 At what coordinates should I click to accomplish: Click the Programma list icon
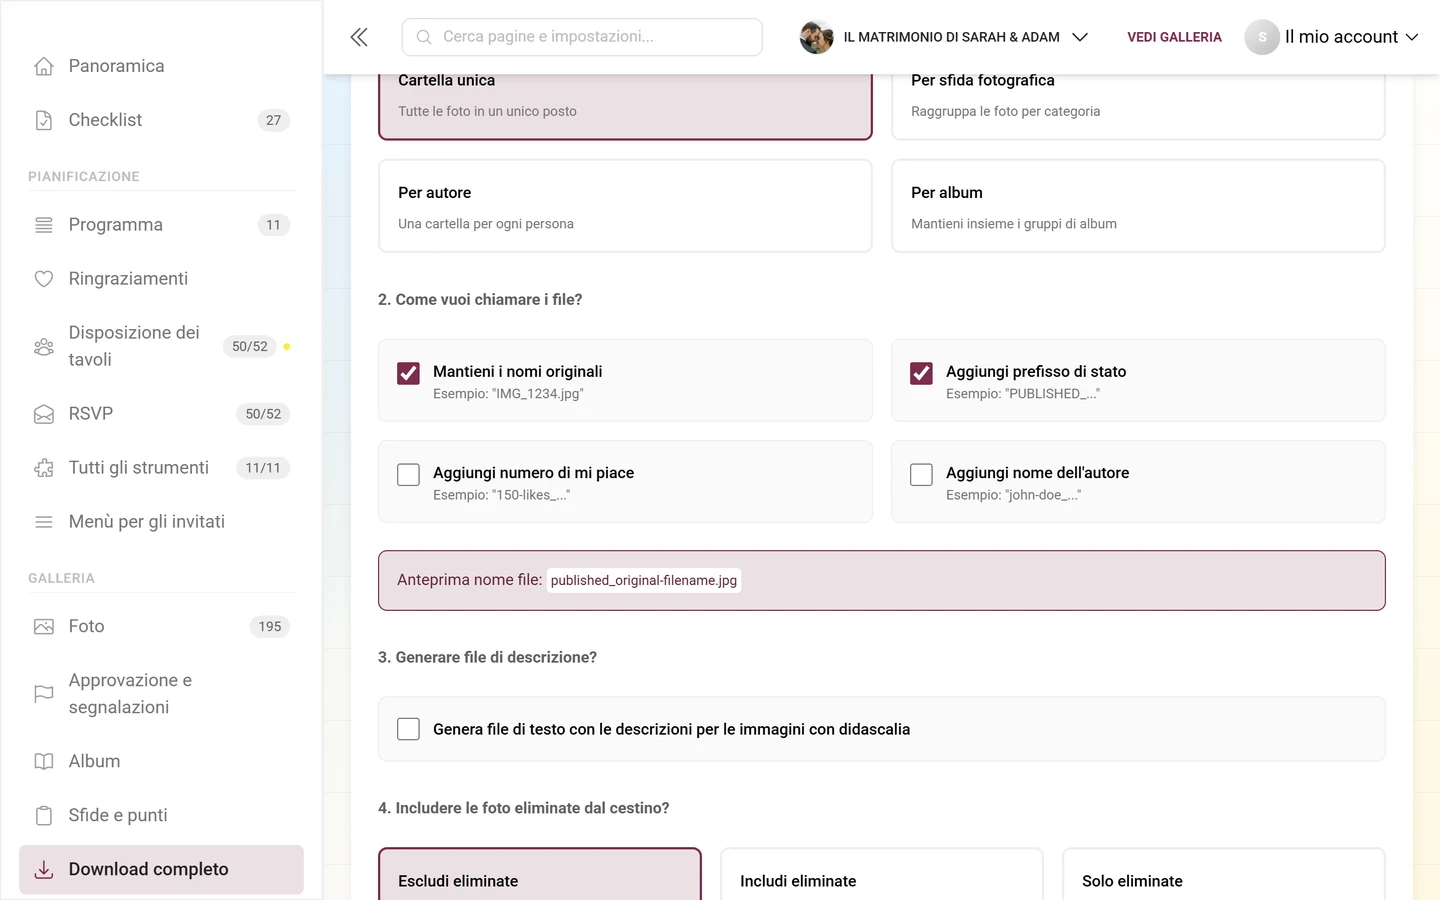click(x=44, y=225)
